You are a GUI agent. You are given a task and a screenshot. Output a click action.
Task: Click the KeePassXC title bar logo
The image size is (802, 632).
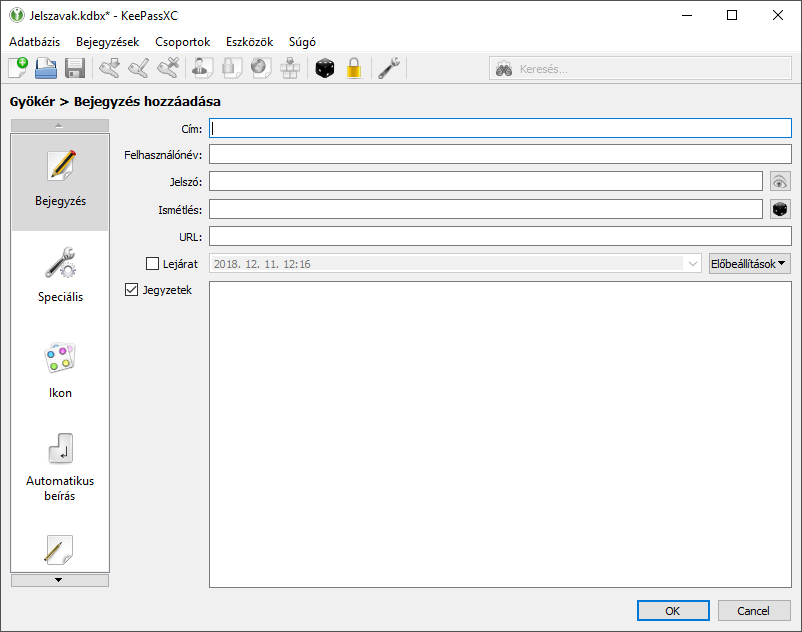[x=17, y=15]
